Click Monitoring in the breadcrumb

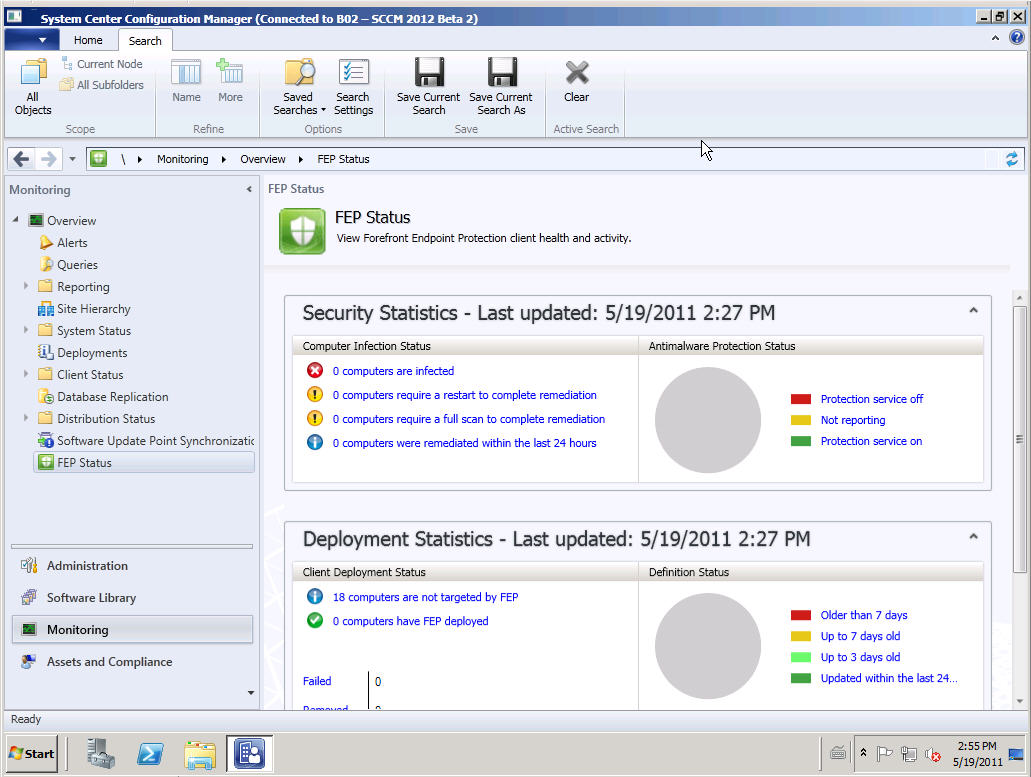pos(182,159)
